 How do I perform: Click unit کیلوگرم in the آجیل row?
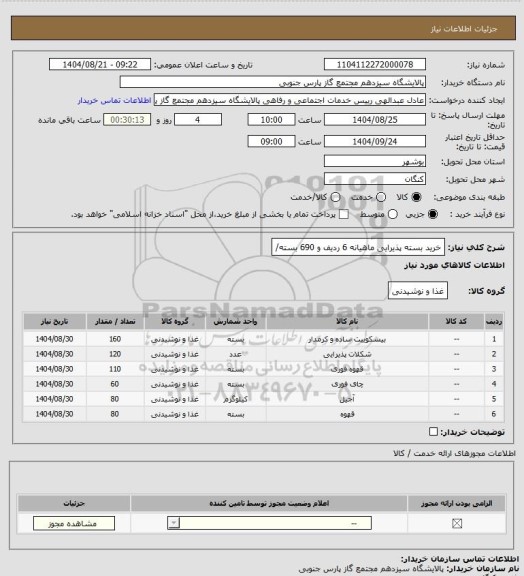coord(236,399)
